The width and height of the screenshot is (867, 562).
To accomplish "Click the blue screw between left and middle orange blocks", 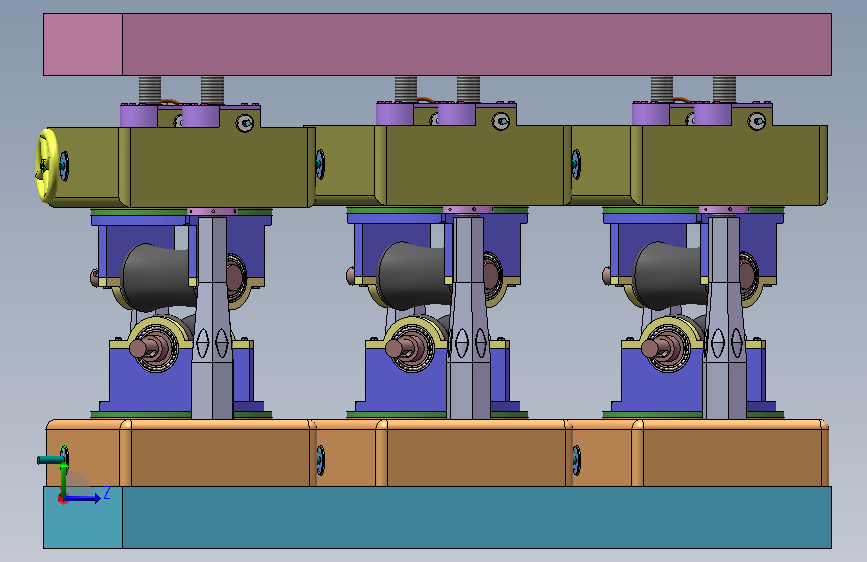I will click(x=321, y=460).
